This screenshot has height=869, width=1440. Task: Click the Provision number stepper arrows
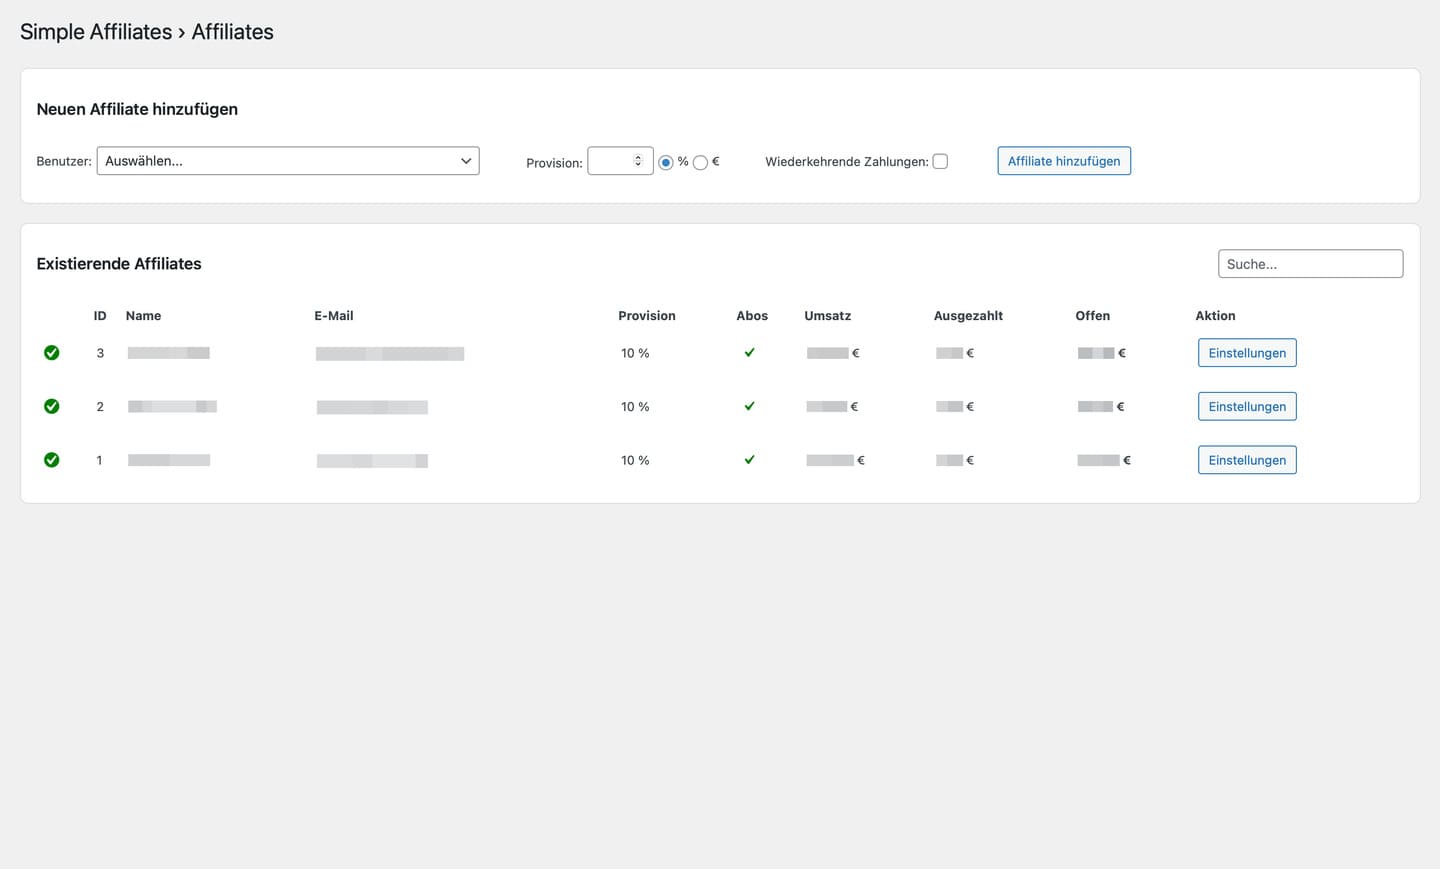[x=638, y=161]
